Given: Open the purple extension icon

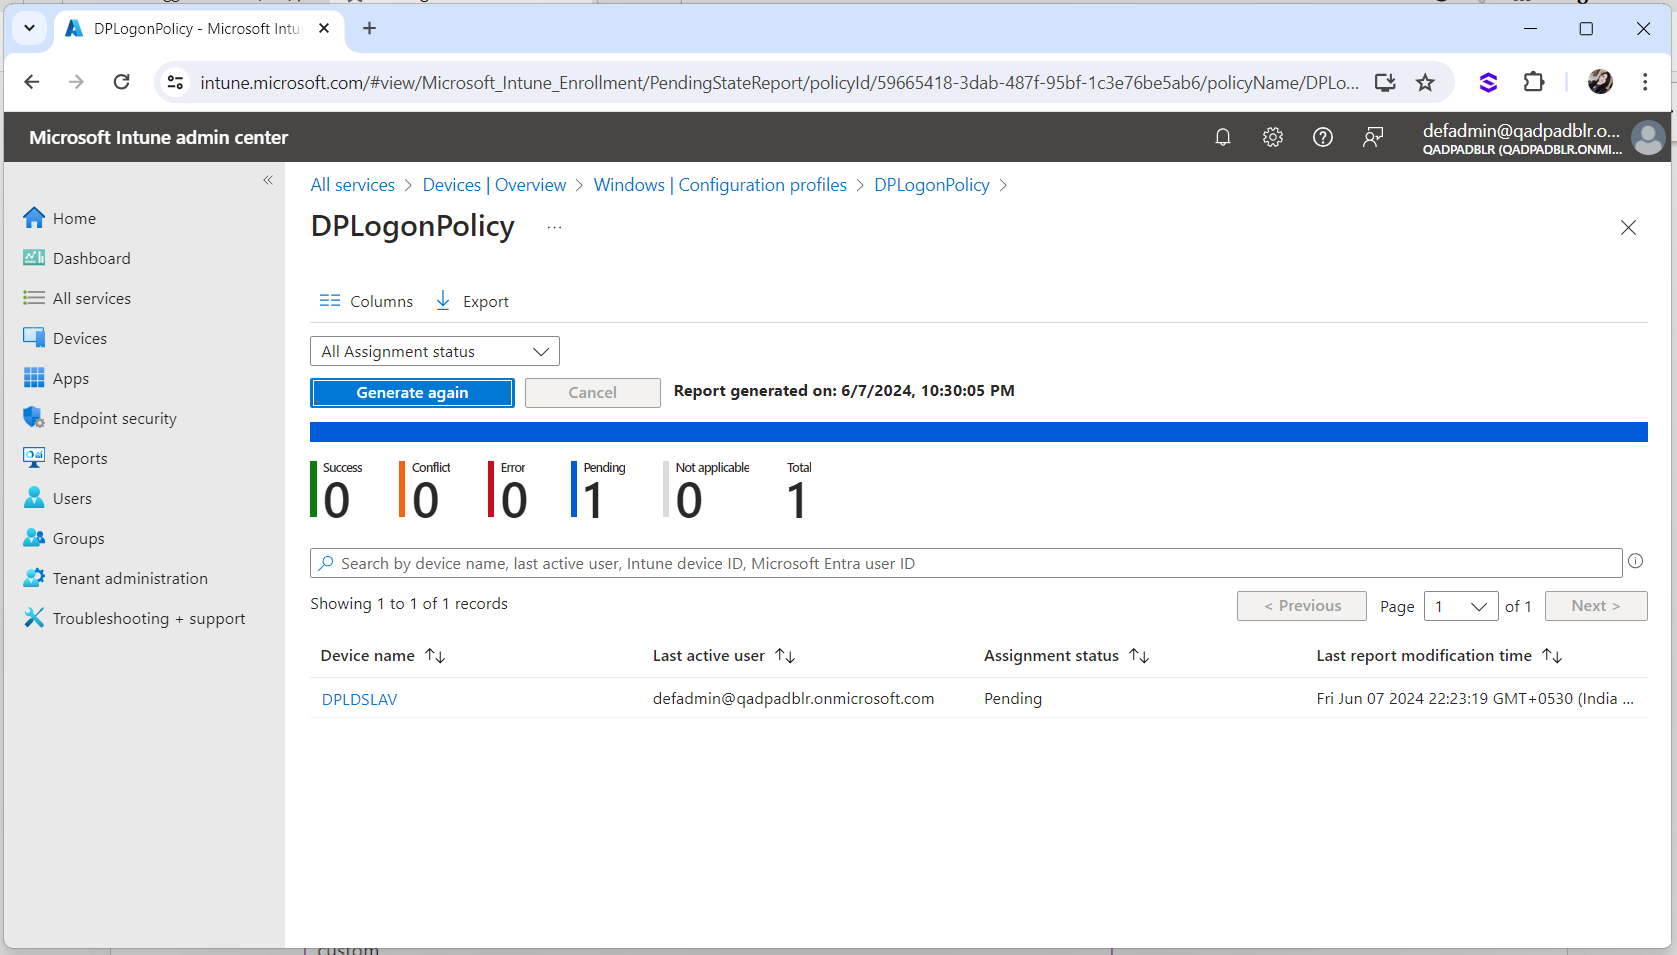Looking at the screenshot, I should coord(1488,82).
